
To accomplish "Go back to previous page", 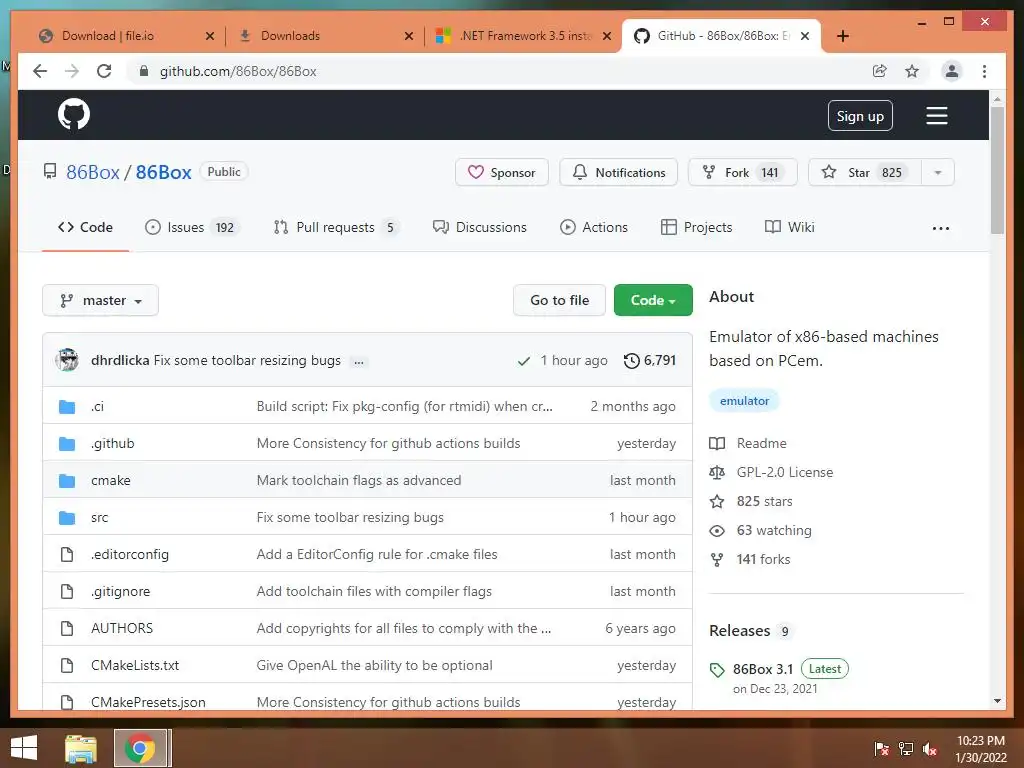I will pyautogui.click(x=40, y=71).
